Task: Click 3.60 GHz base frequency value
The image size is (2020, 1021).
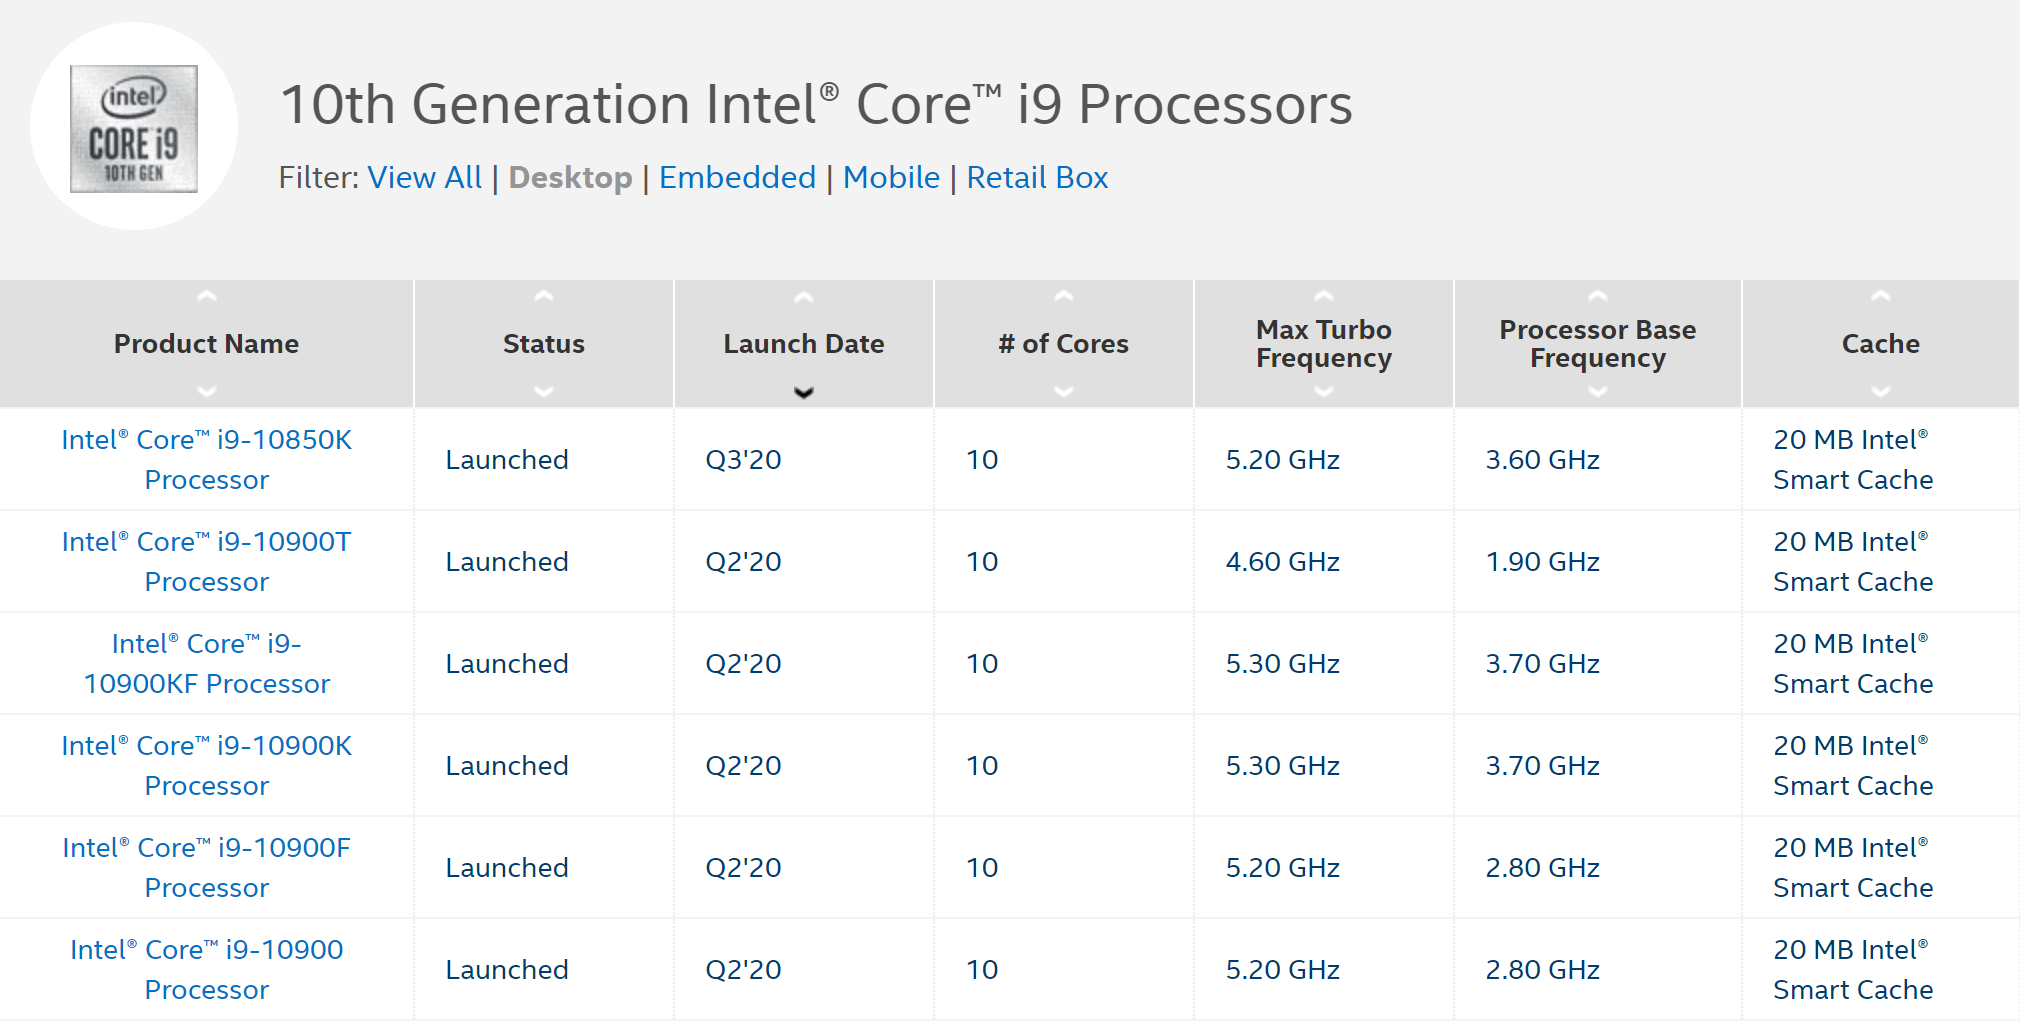Action: pyautogui.click(x=1542, y=460)
